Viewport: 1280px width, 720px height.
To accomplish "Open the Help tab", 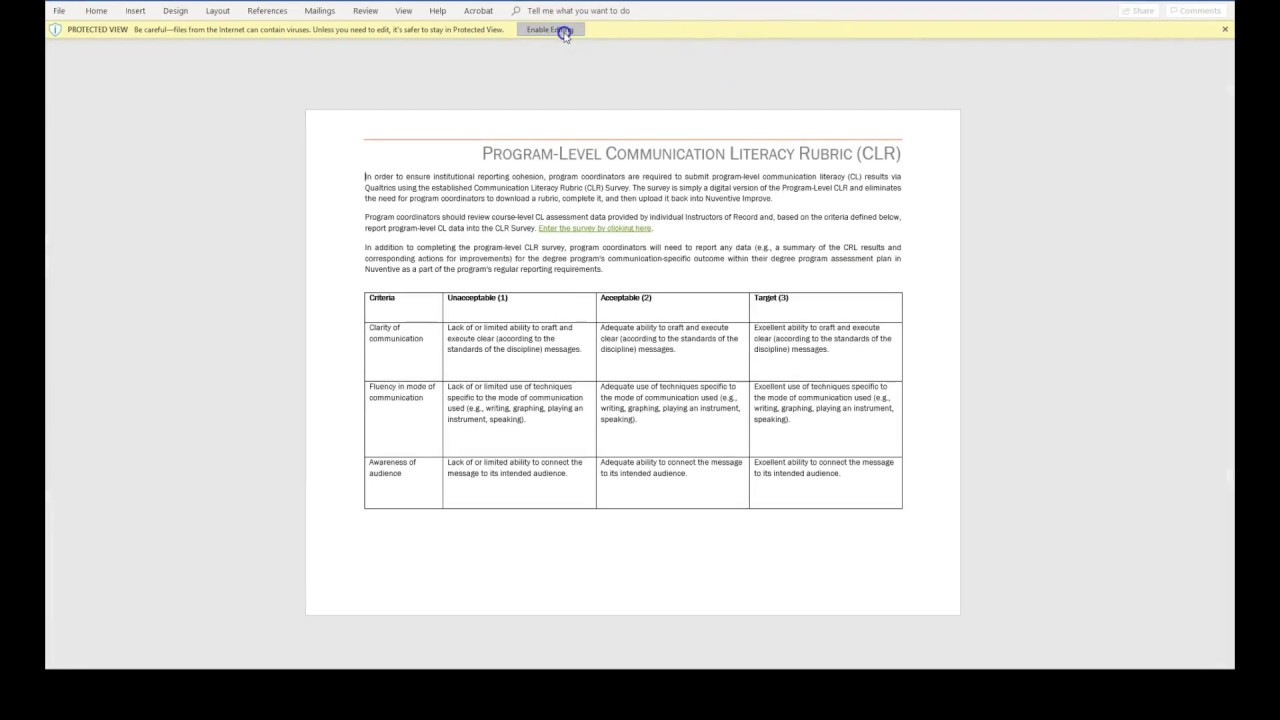I will coord(437,11).
